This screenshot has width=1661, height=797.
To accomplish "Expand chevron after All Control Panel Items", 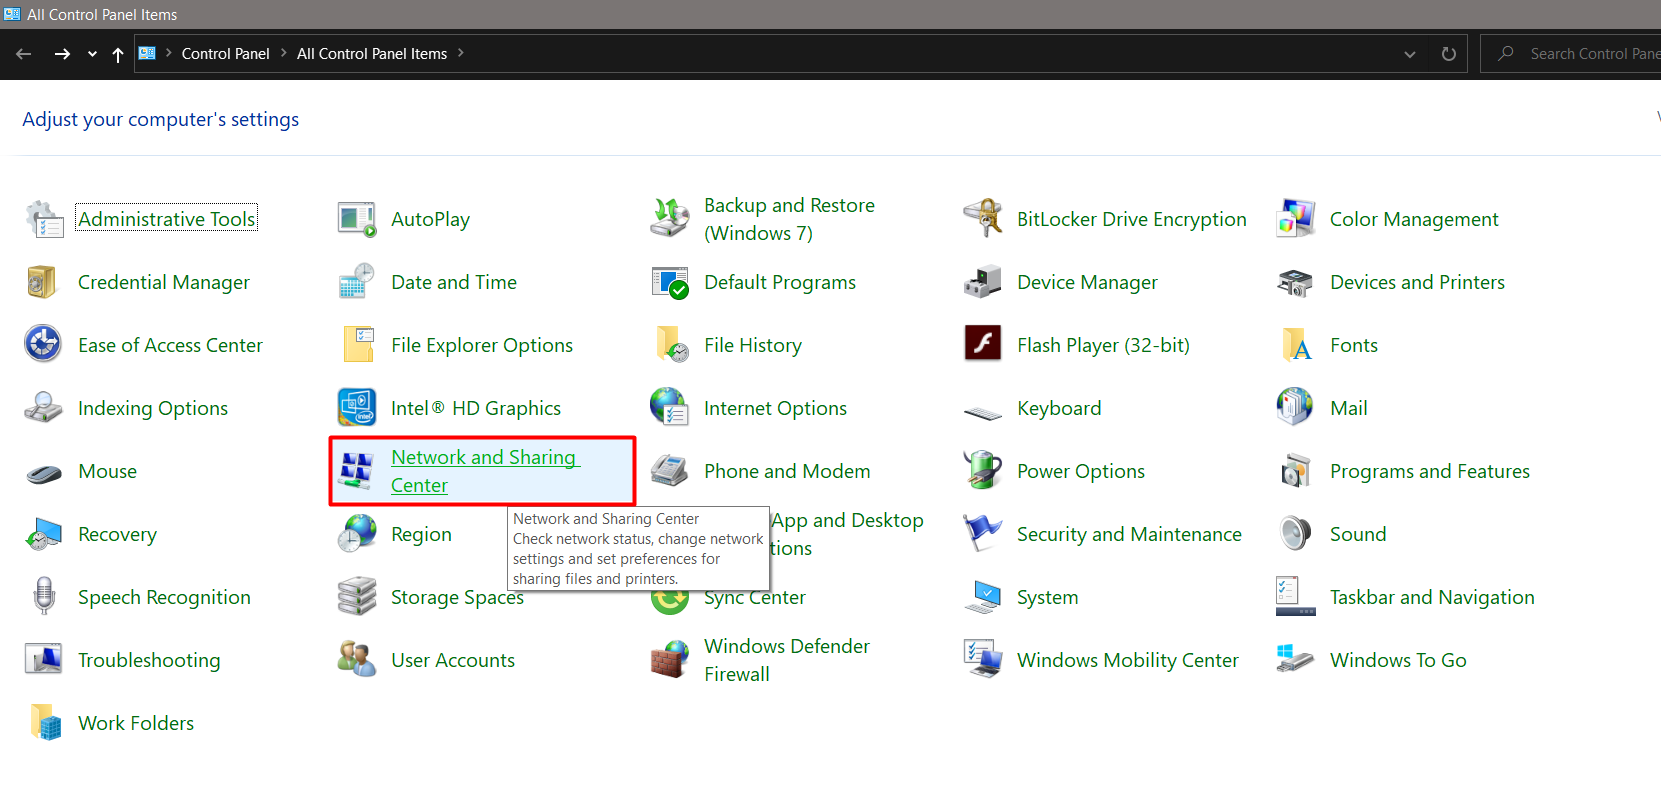I will tap(461, 53).
